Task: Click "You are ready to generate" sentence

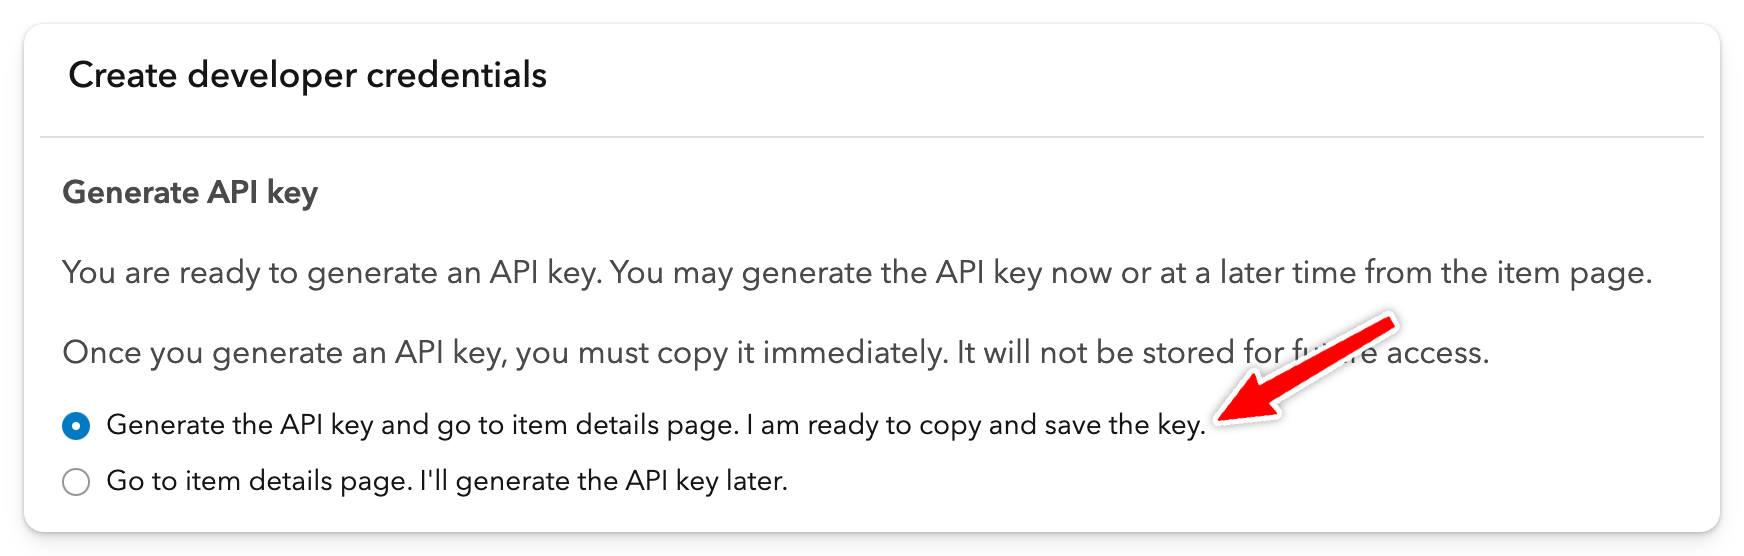Action: 332,273
